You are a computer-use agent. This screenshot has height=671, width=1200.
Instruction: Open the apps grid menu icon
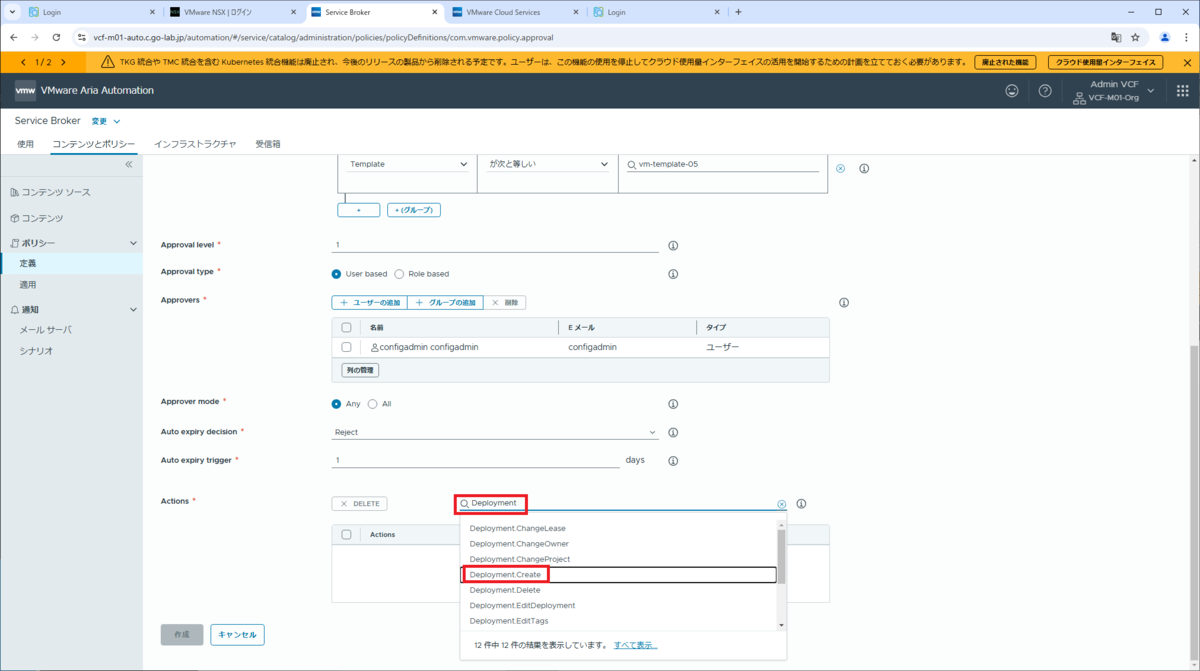1182,90
